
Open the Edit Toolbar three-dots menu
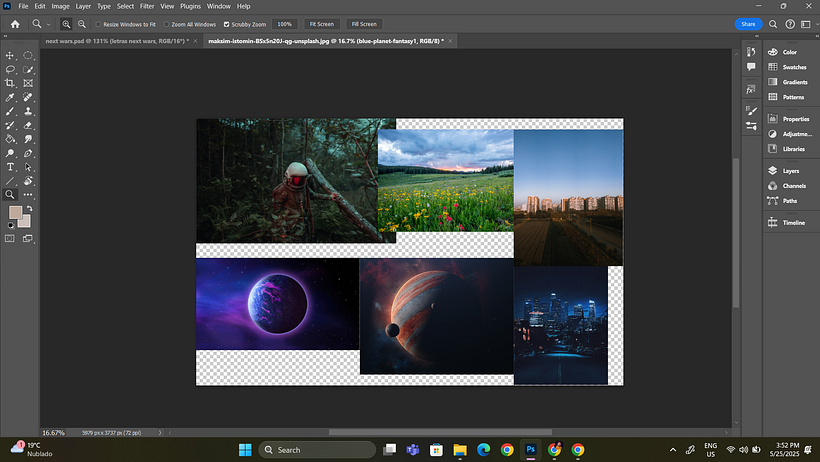[x=28, y=195]
